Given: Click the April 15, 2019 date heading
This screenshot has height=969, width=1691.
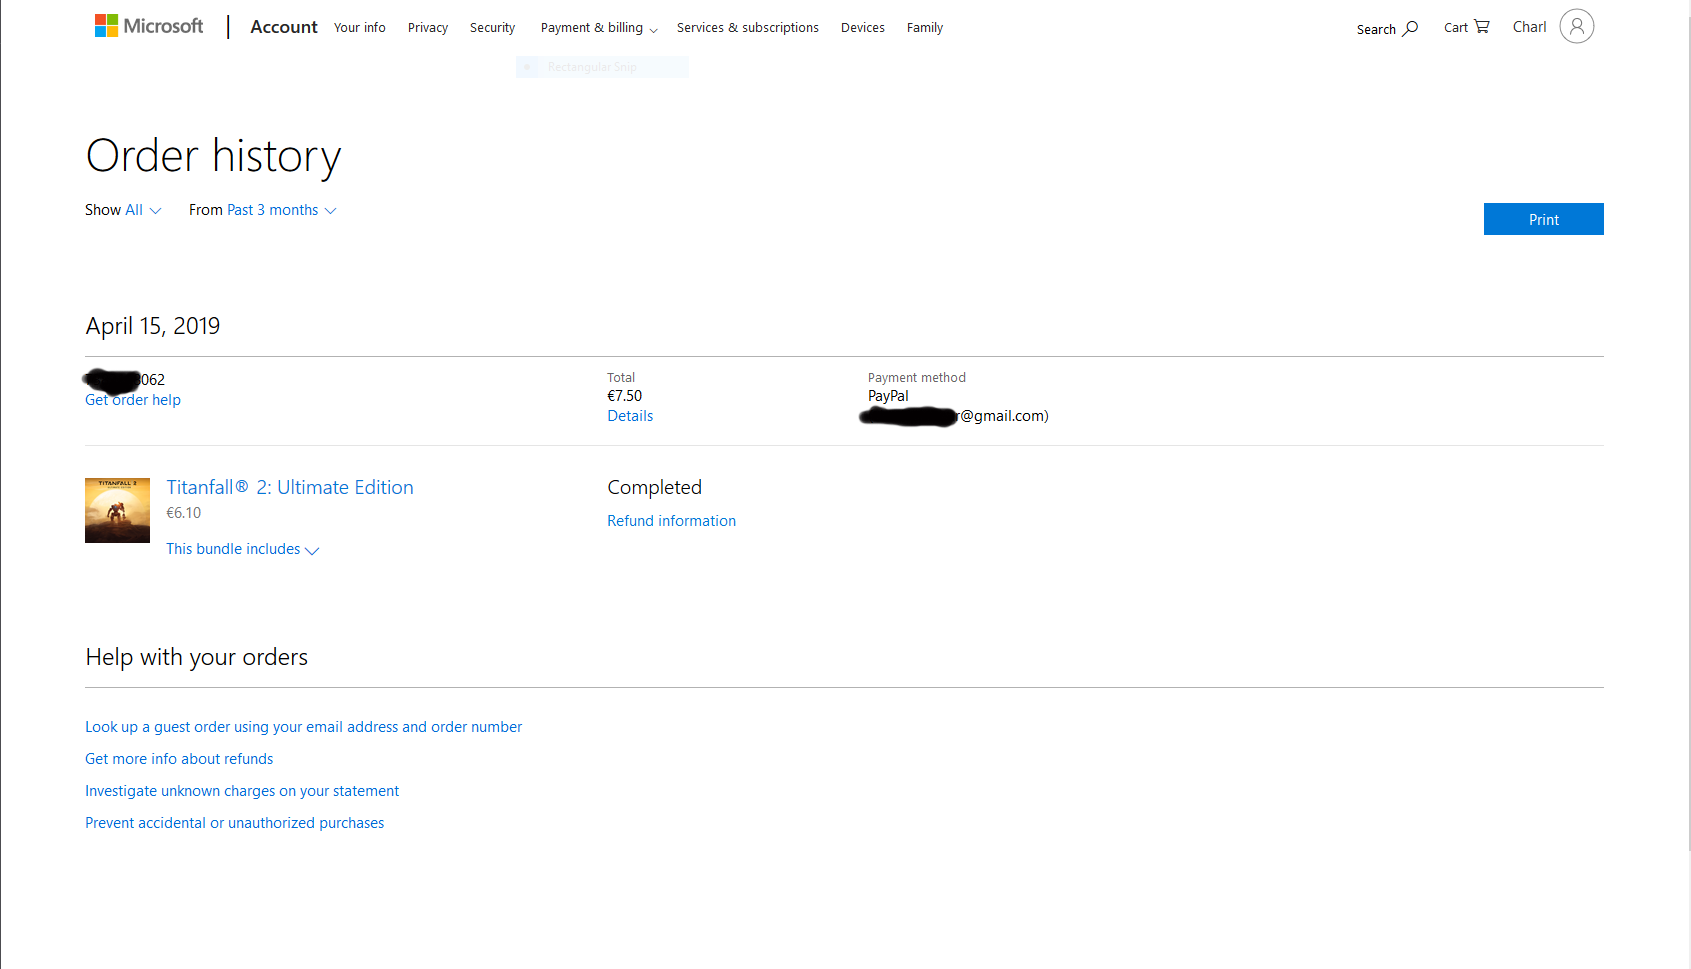Looking at the screenshot, I should tap(153, 326).
